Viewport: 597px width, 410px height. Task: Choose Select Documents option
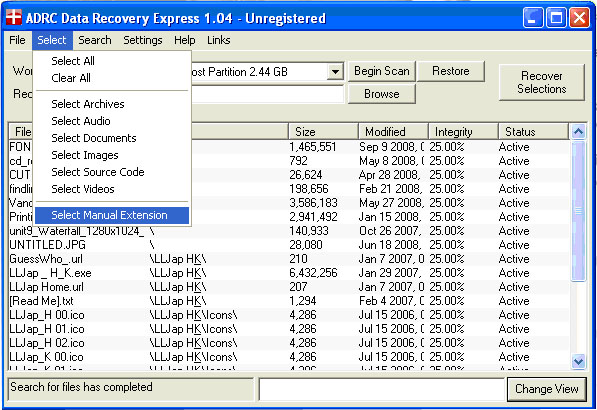[x=112, y=138]
